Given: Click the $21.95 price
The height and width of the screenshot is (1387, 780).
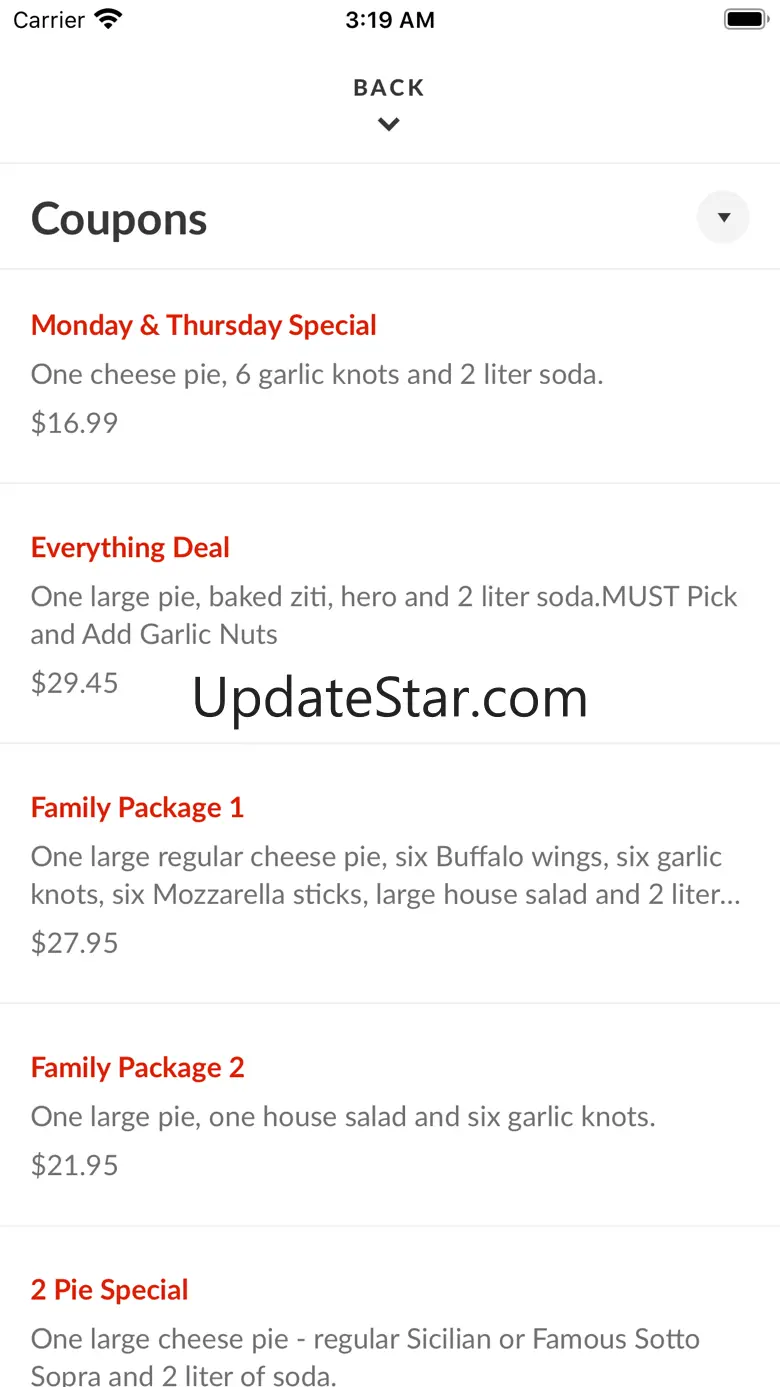Looking at the screenshot, I should pyautogui.click(x=74, y=1165).
